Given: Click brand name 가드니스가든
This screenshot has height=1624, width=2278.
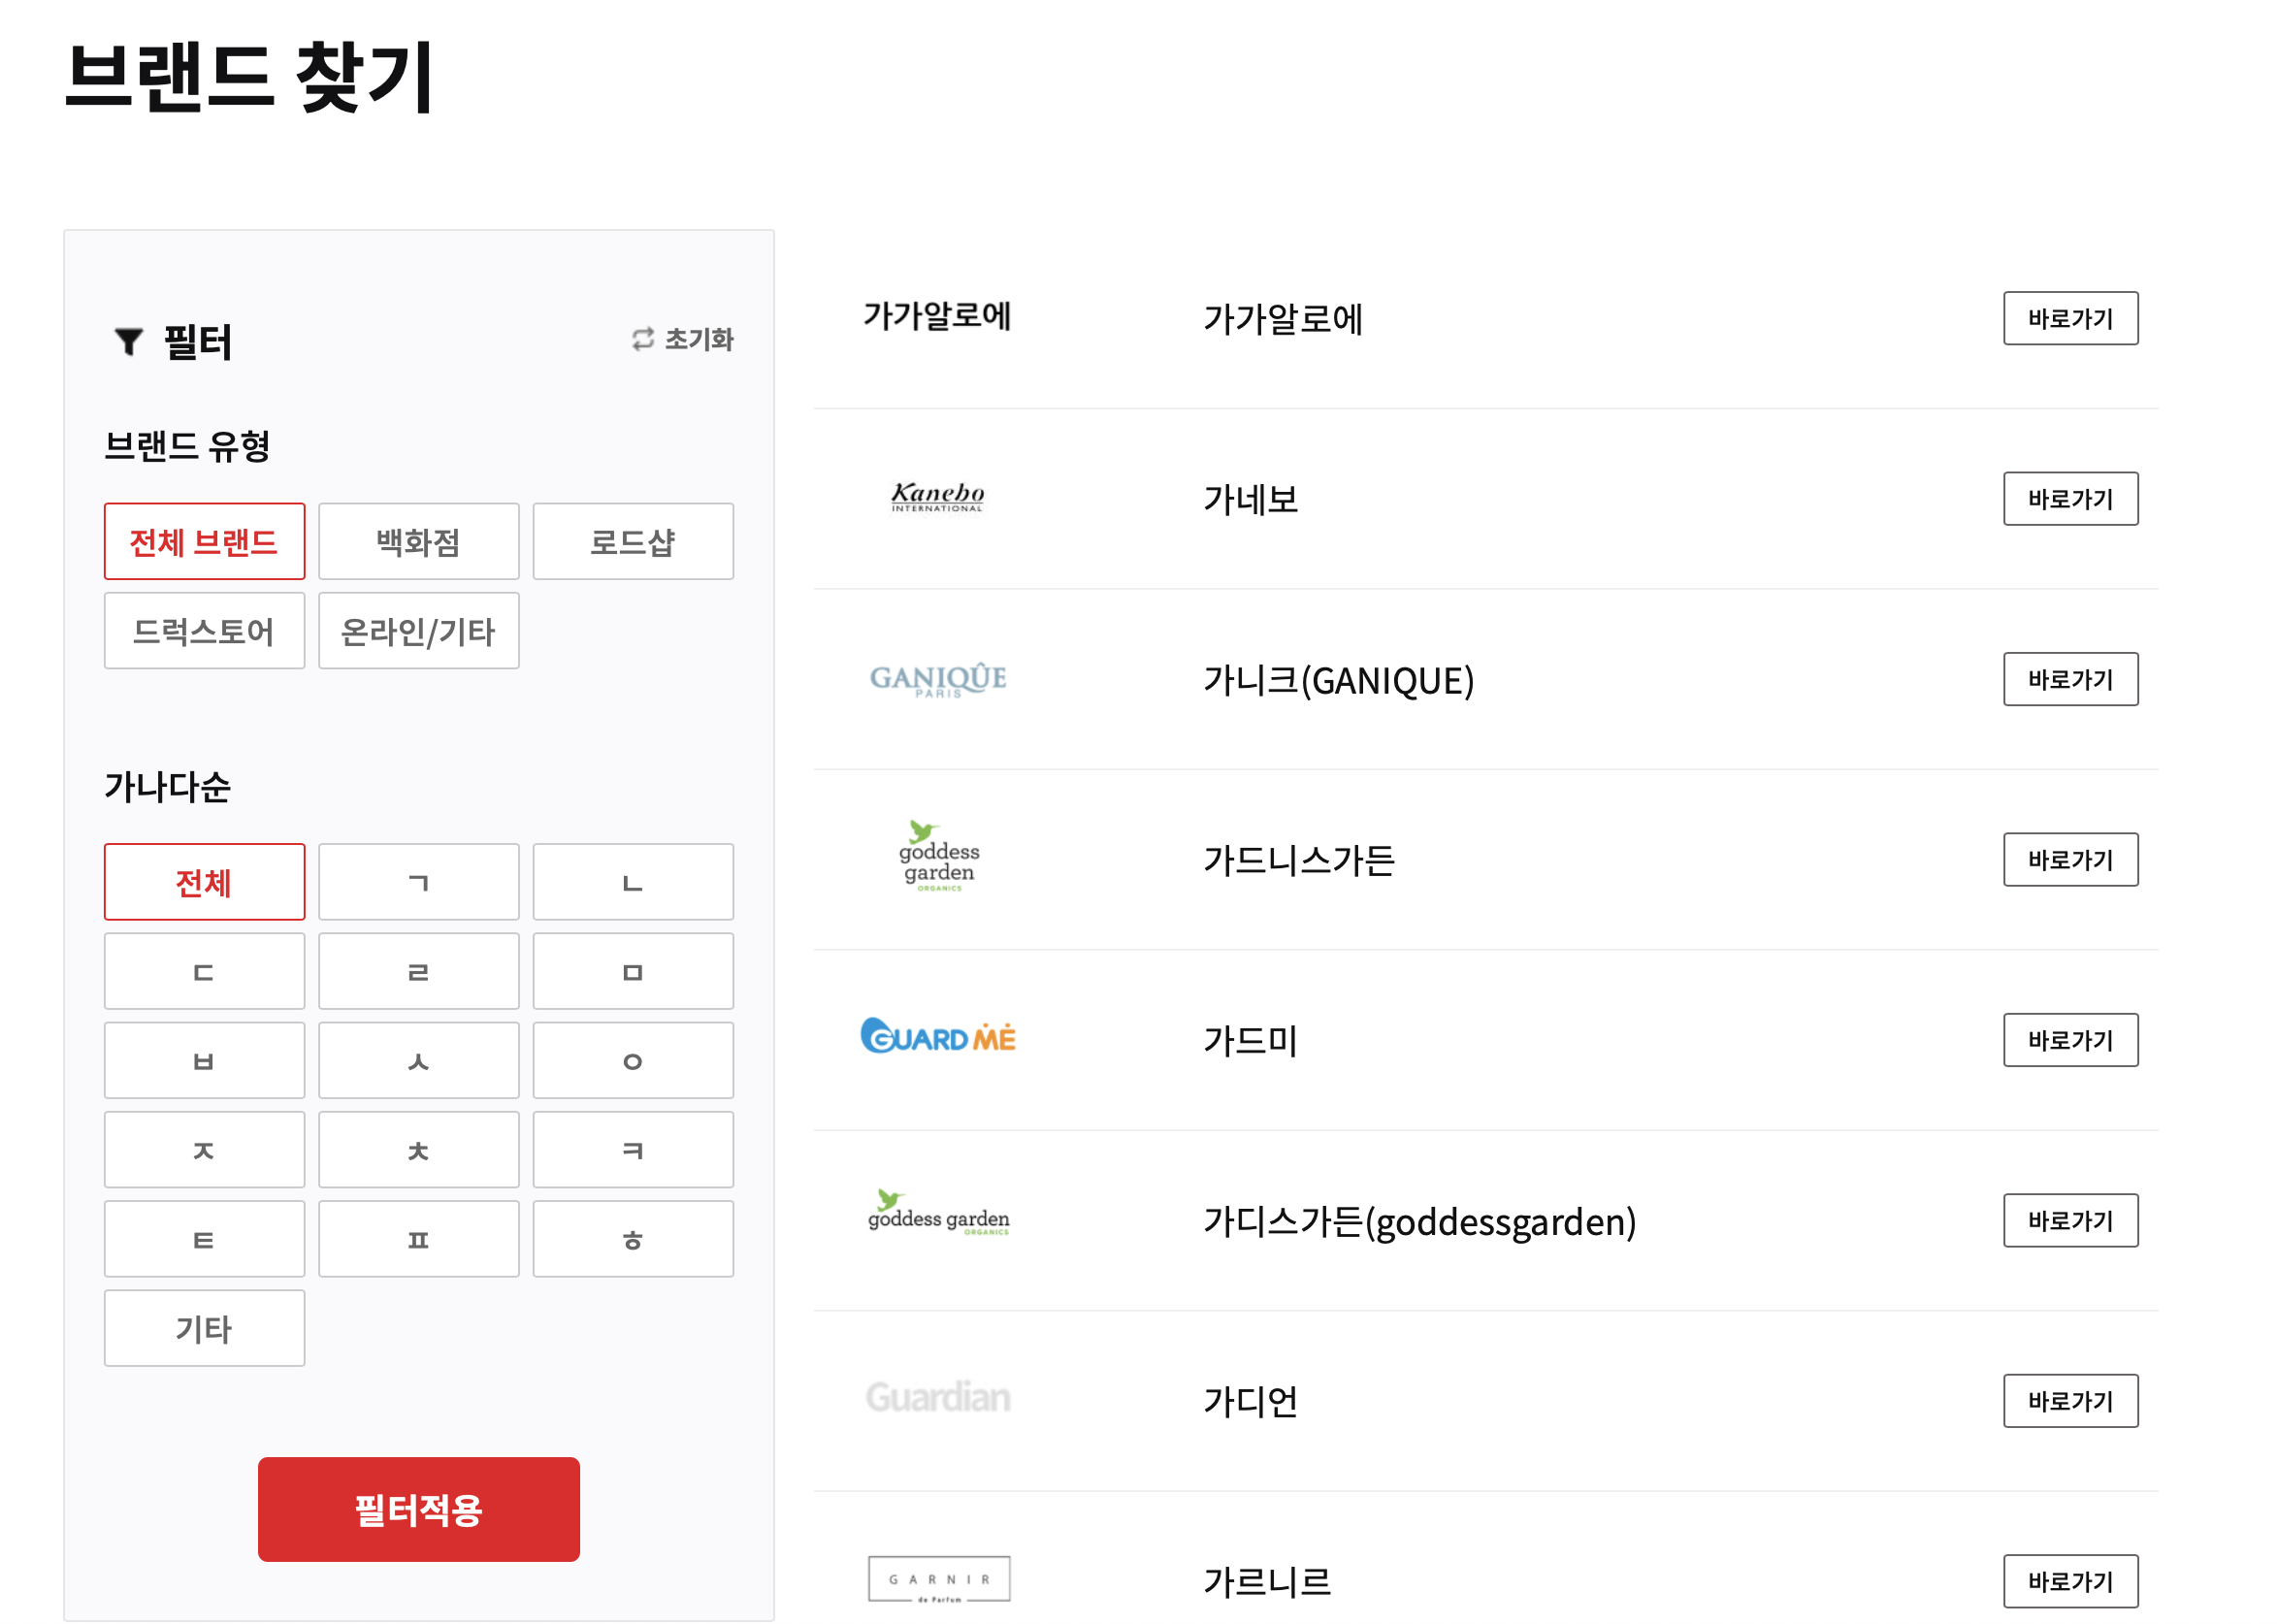Looking at the screenshot, I should pyautogui.click(x=1299, y=860).
